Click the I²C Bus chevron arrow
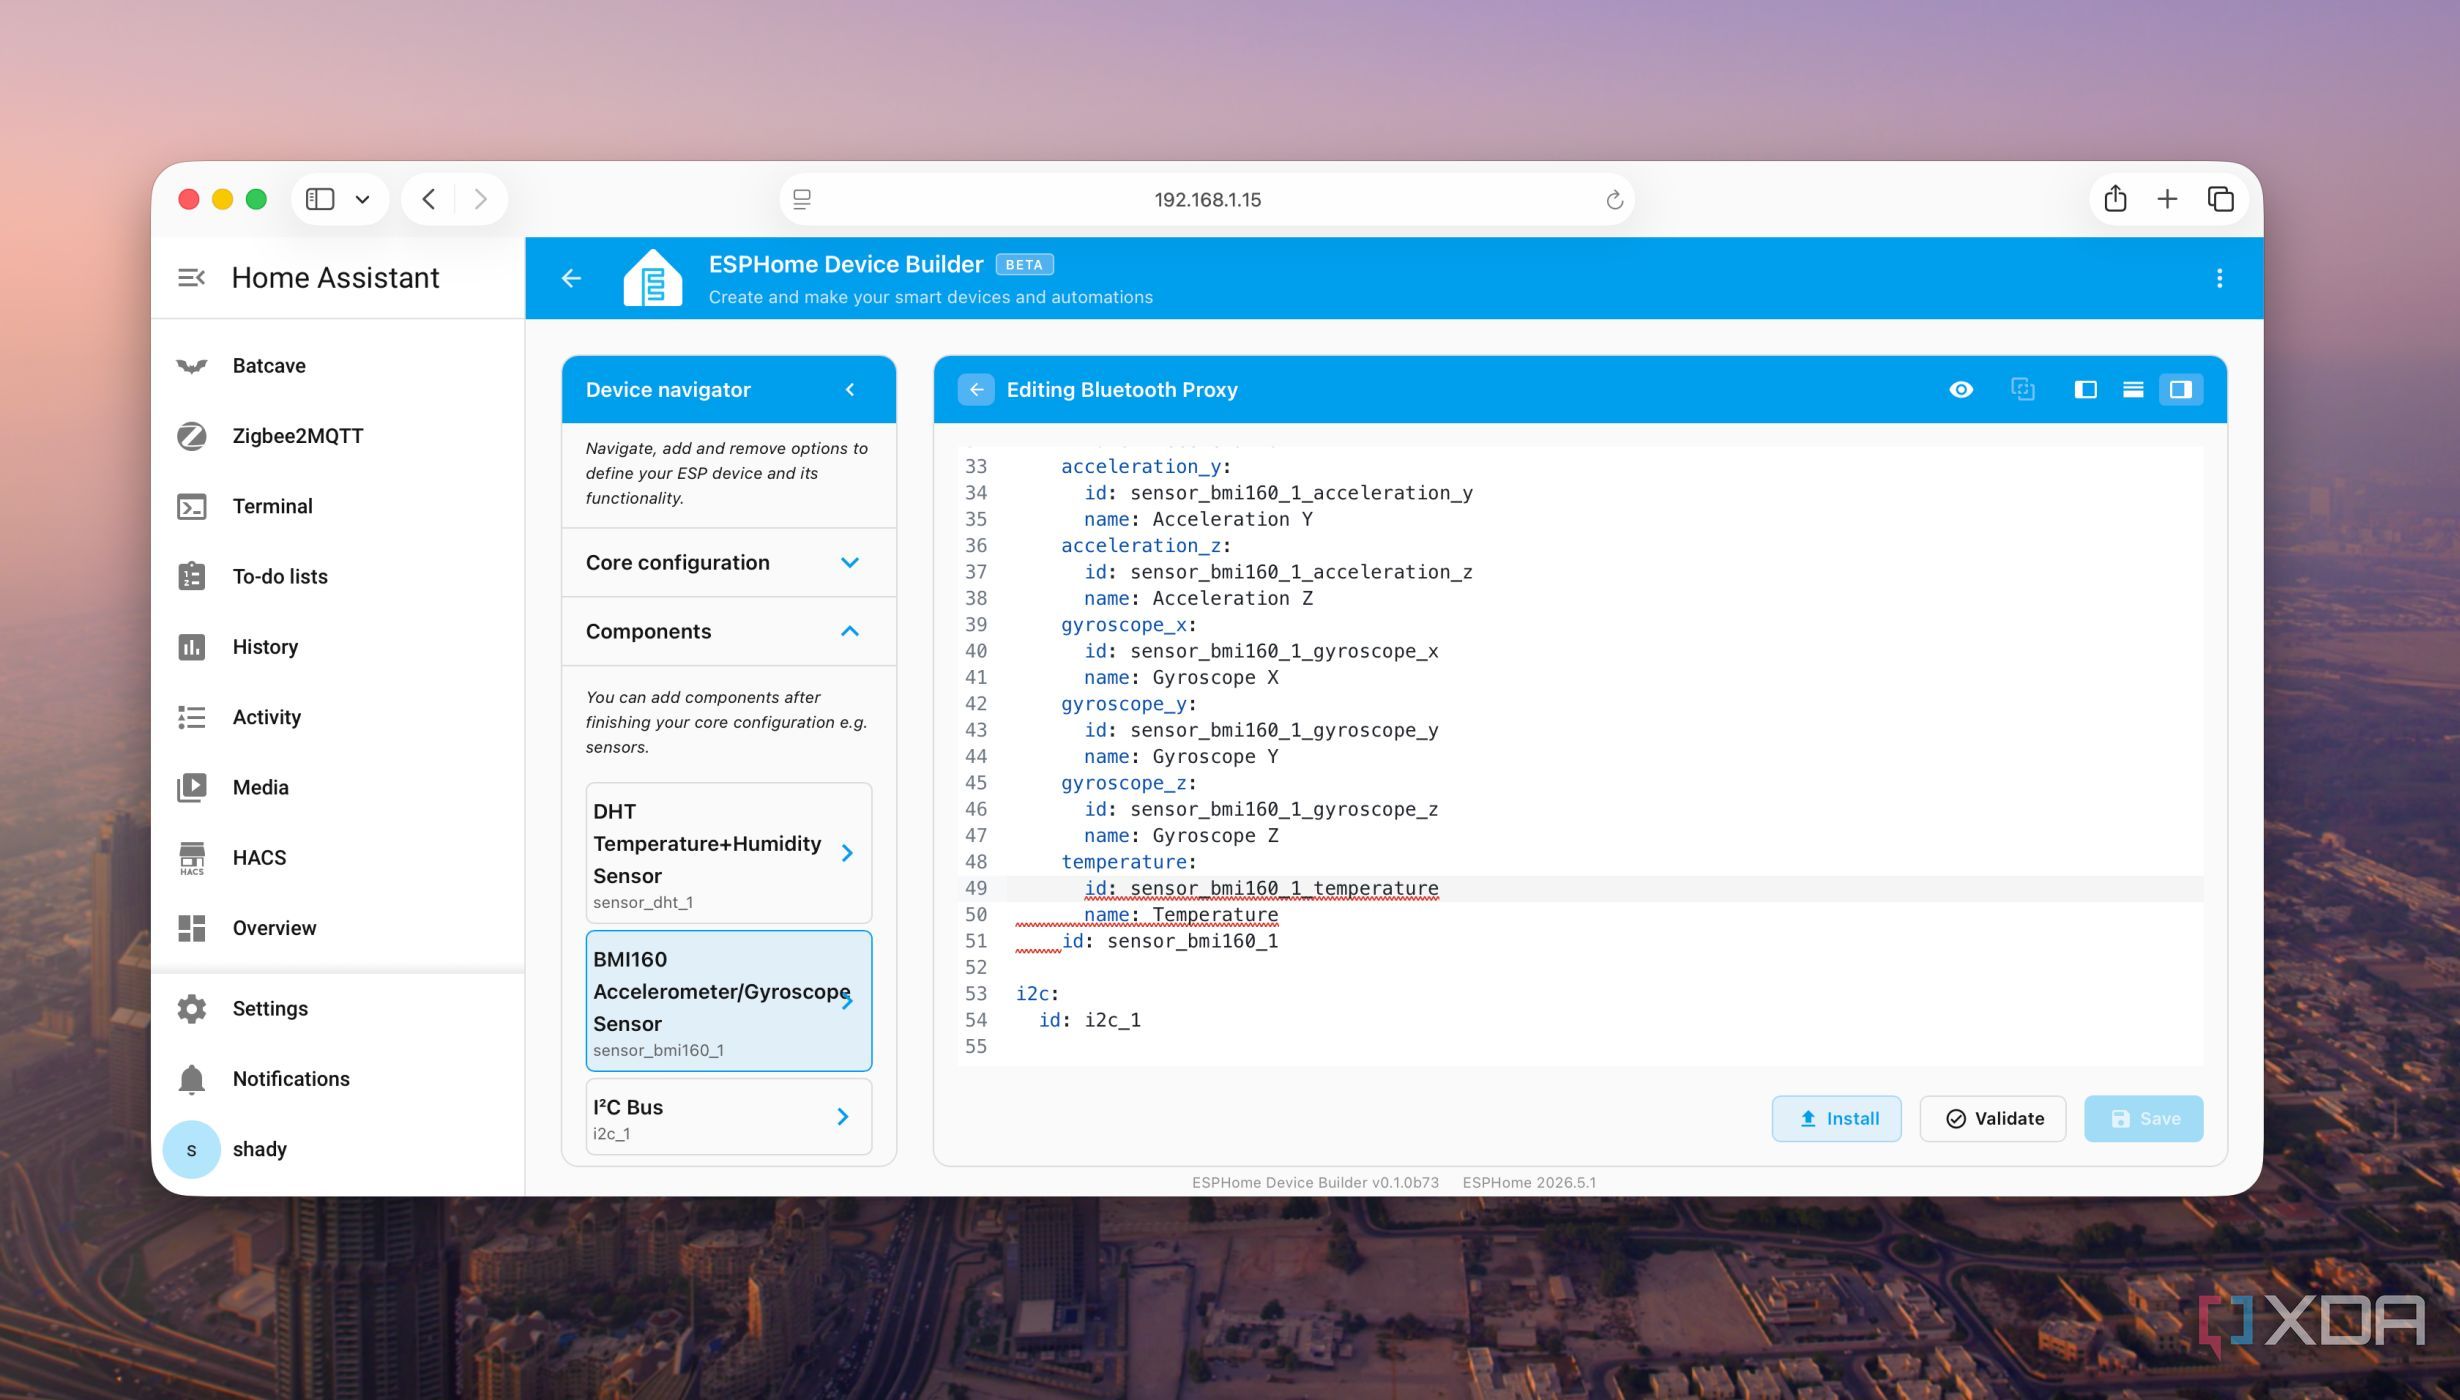The height and width of the screenshot is (1400, 2460). click(x=843, y=1117)
